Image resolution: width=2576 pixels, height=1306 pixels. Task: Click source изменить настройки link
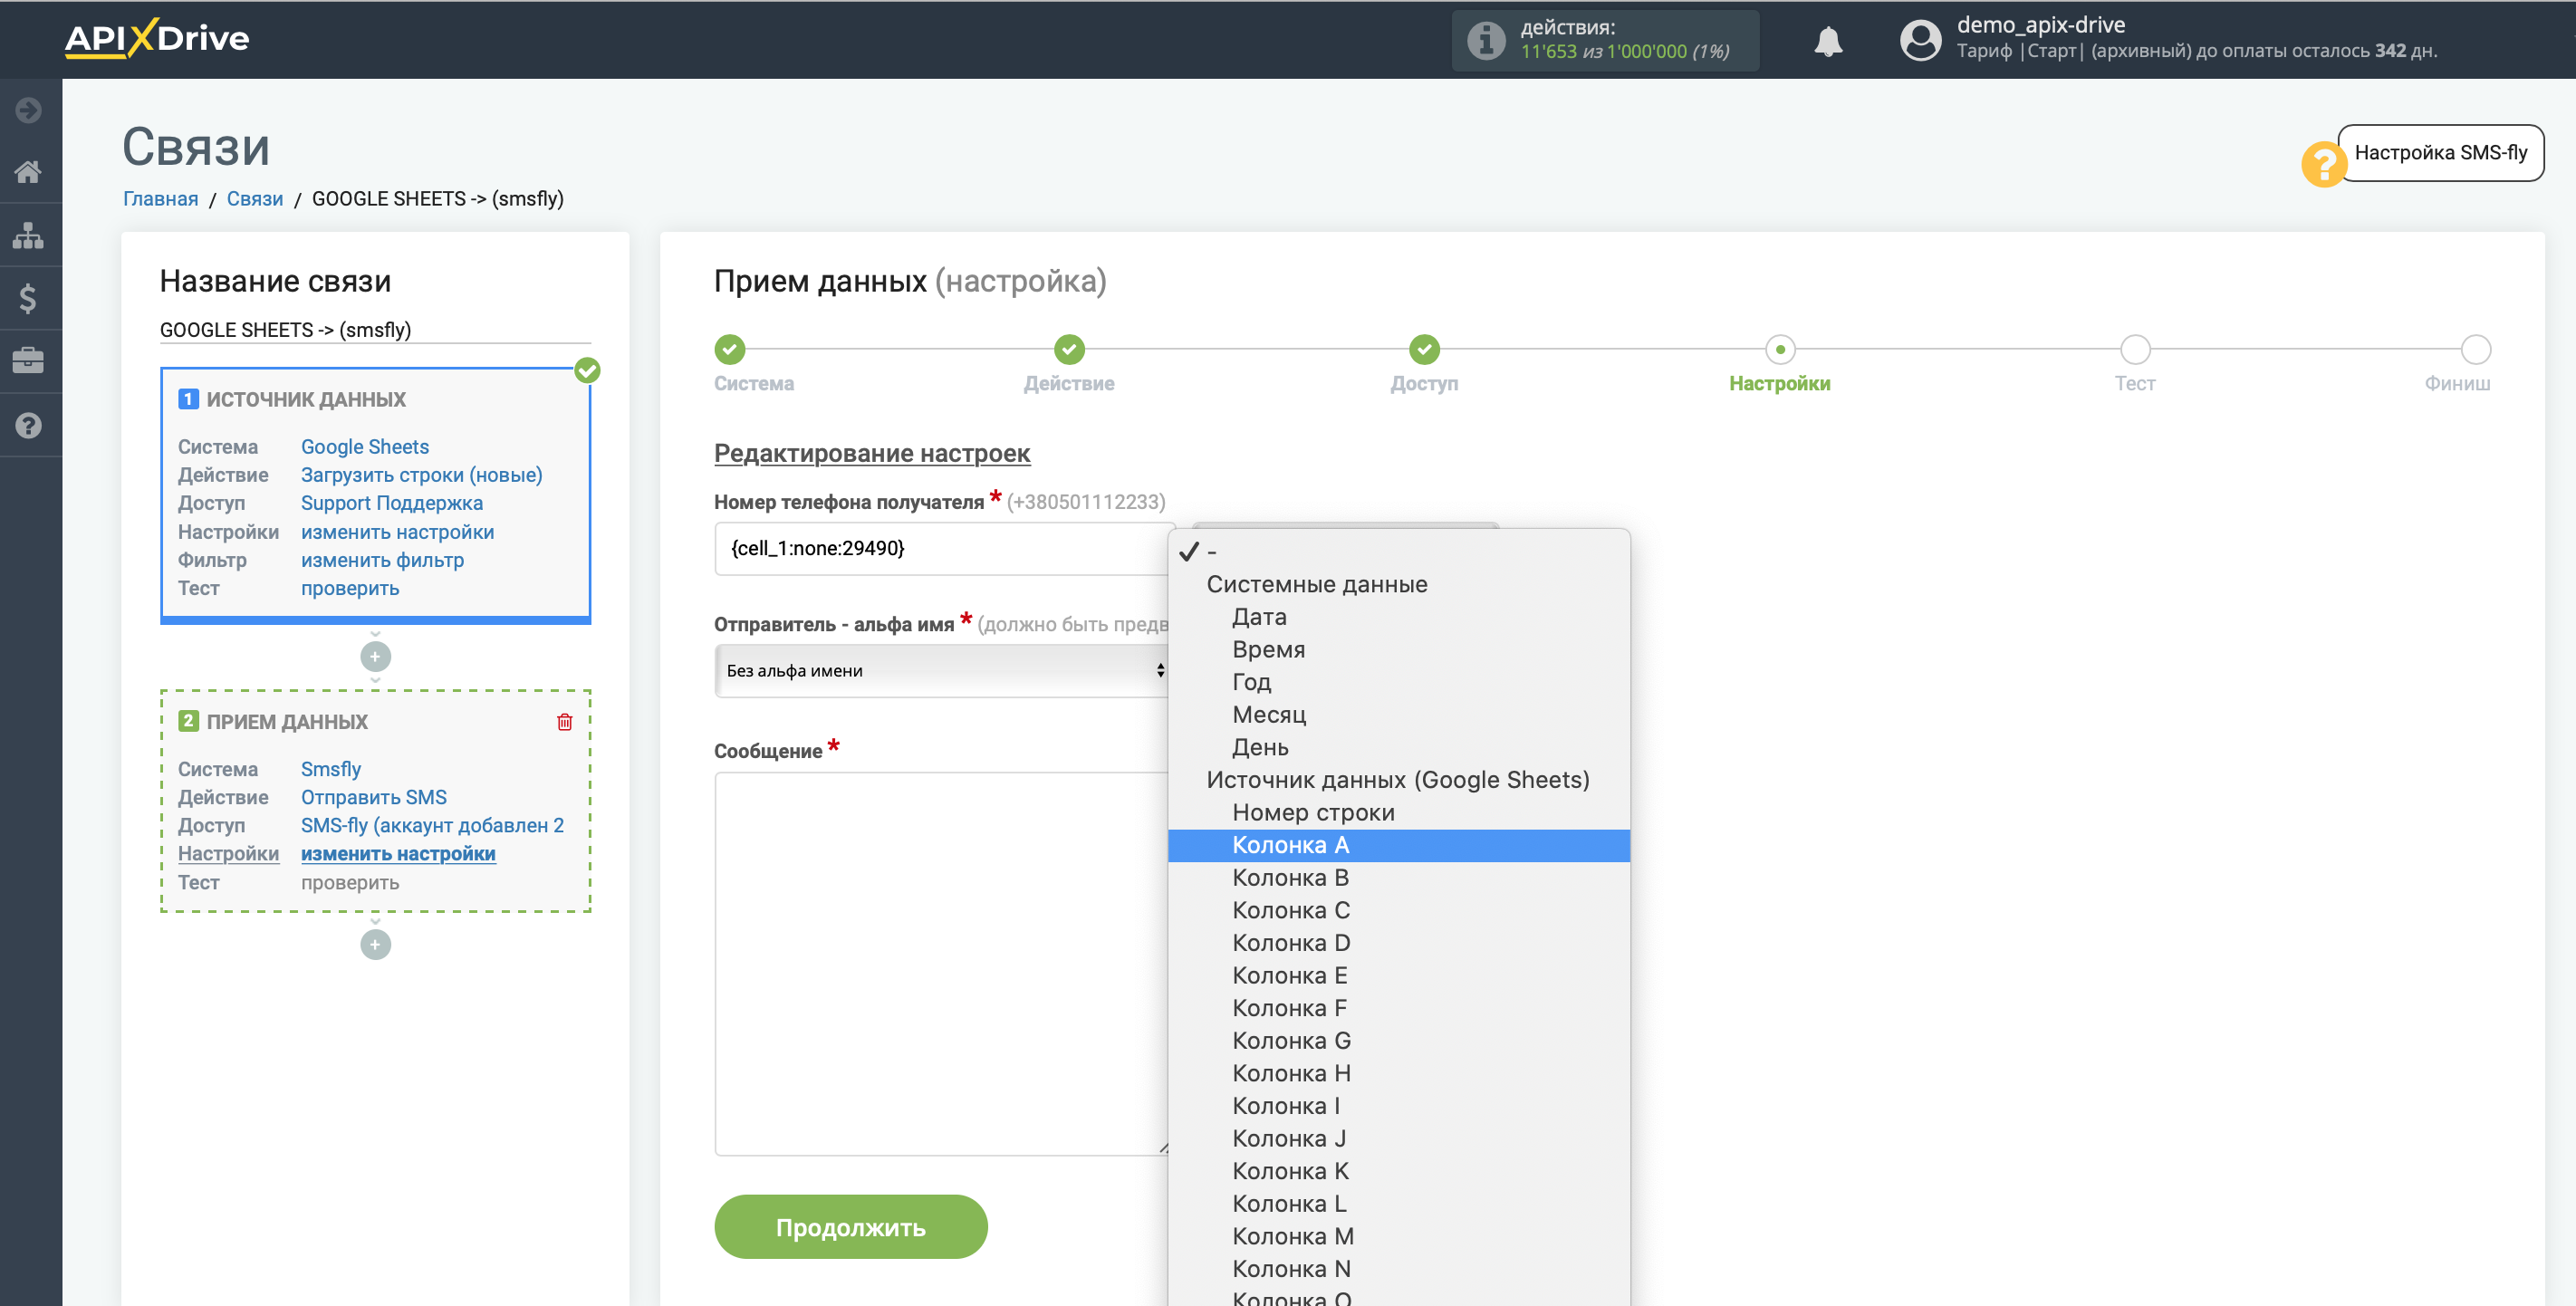pos(398,532)
